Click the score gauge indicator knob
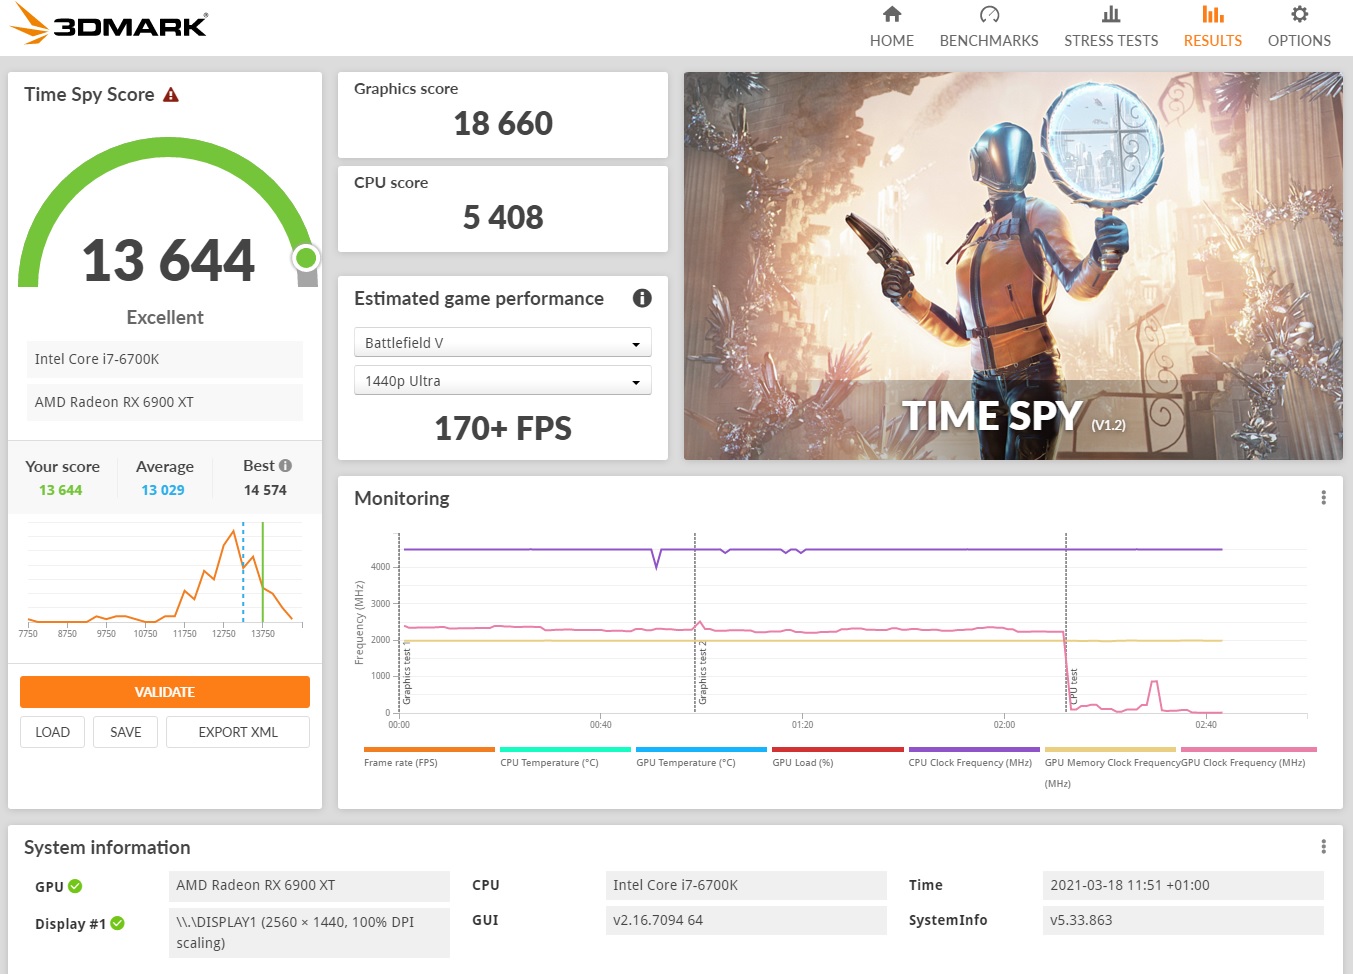 306,258
